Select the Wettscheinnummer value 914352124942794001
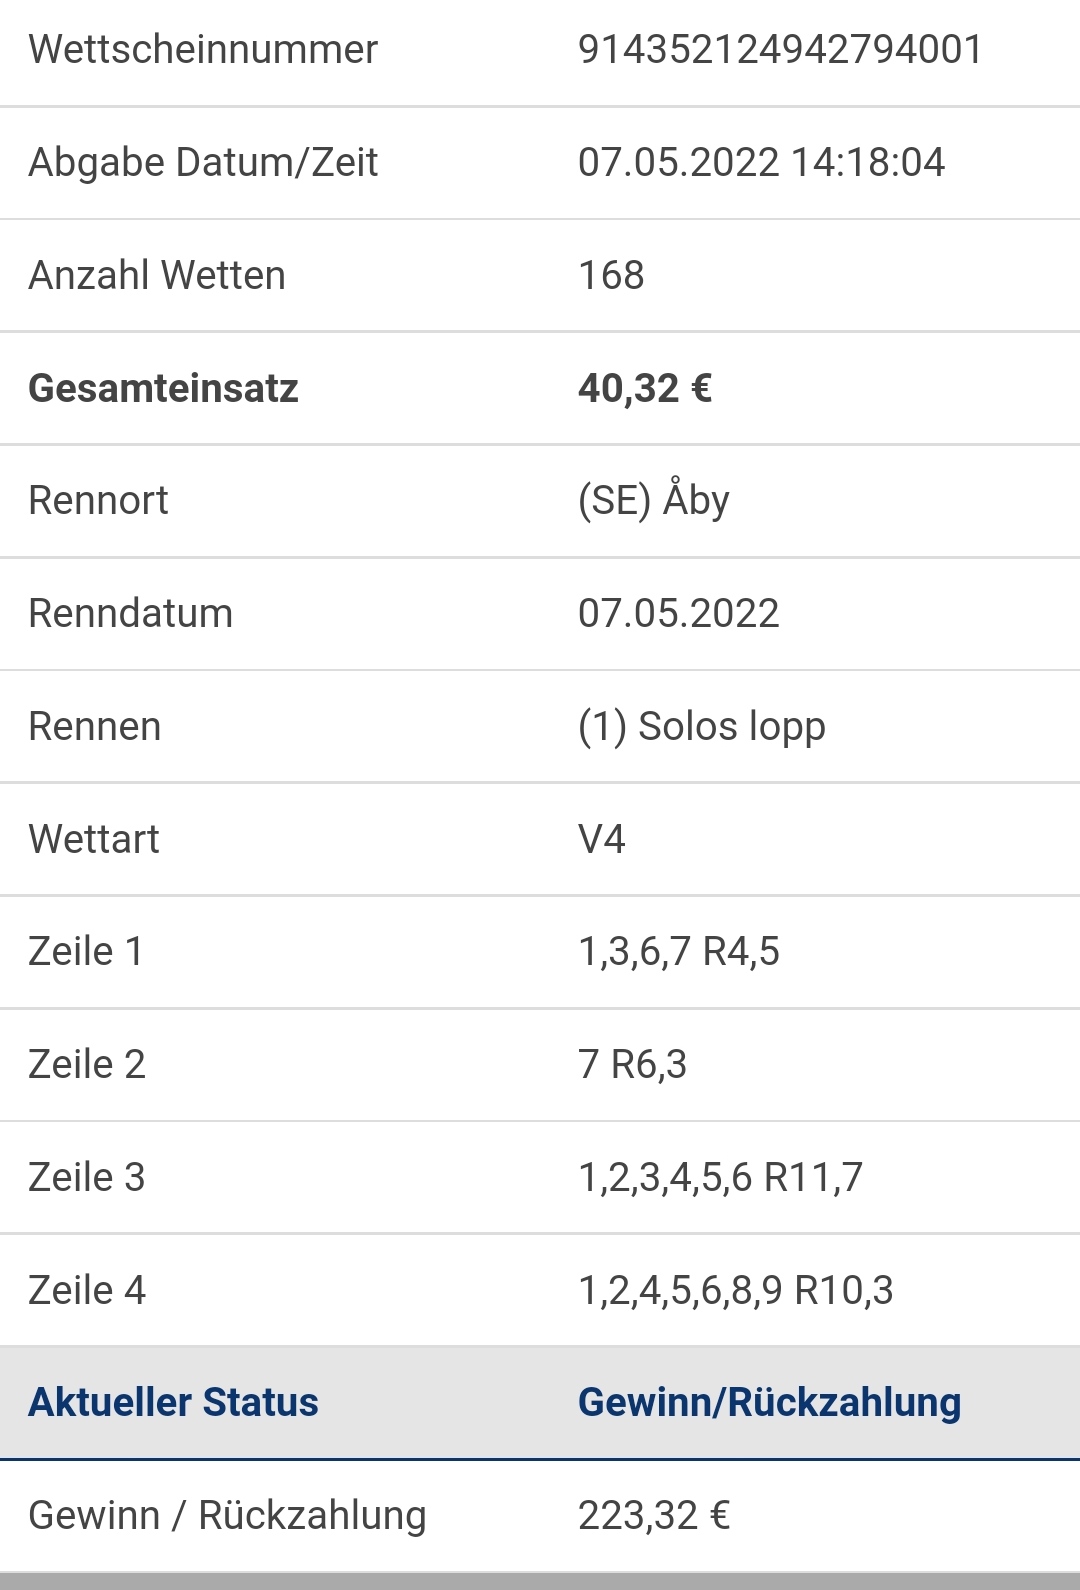The height and width of the screenshot is (1590, 1080). pos(780,49)
